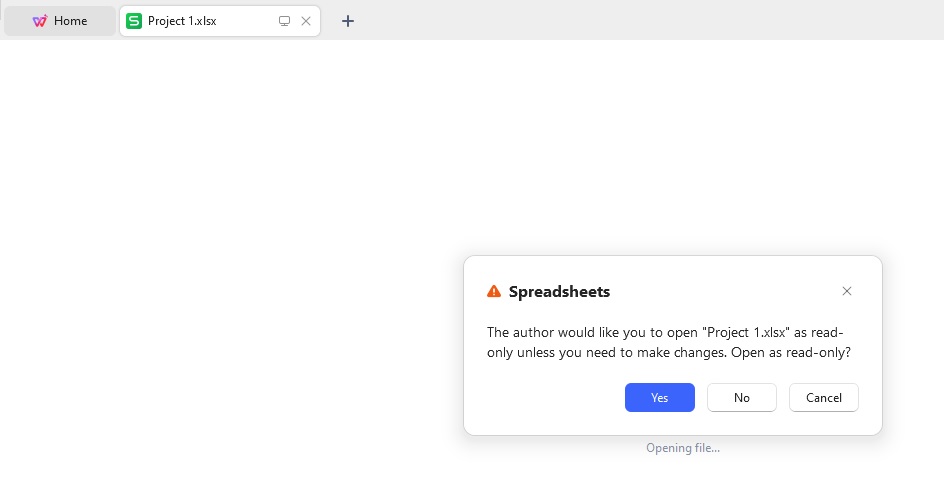Viewport: 944px width, 478px height.
Task: Select the Project 1.xlsx tab title
Action: (182, 21)
